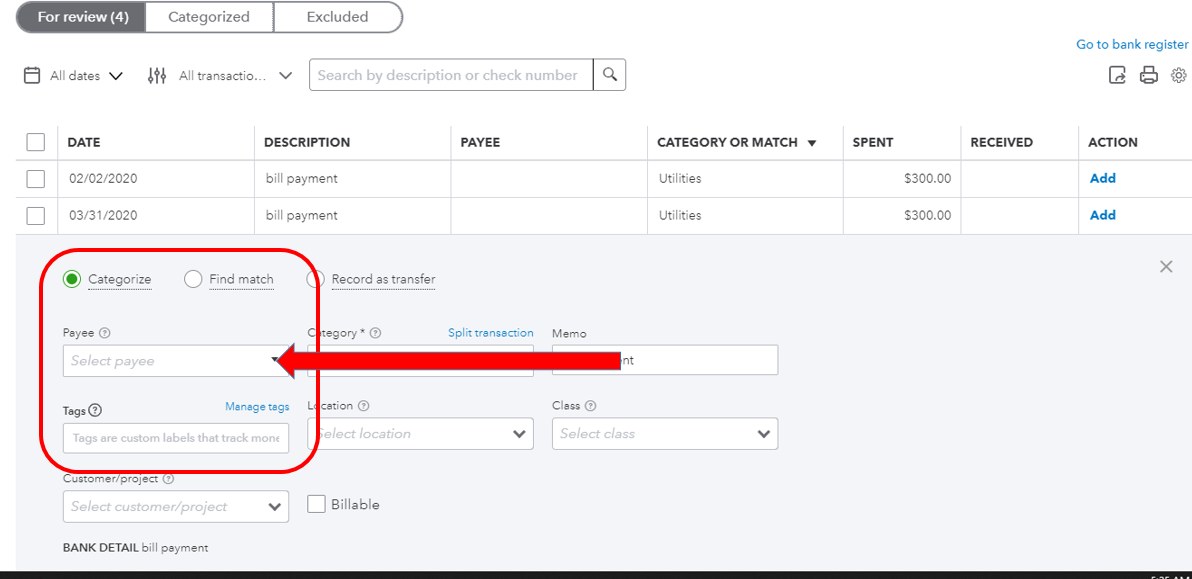Screen dimensions: 1192x579
Task: Expand the All dates dropdown
Action: point(86,75)
